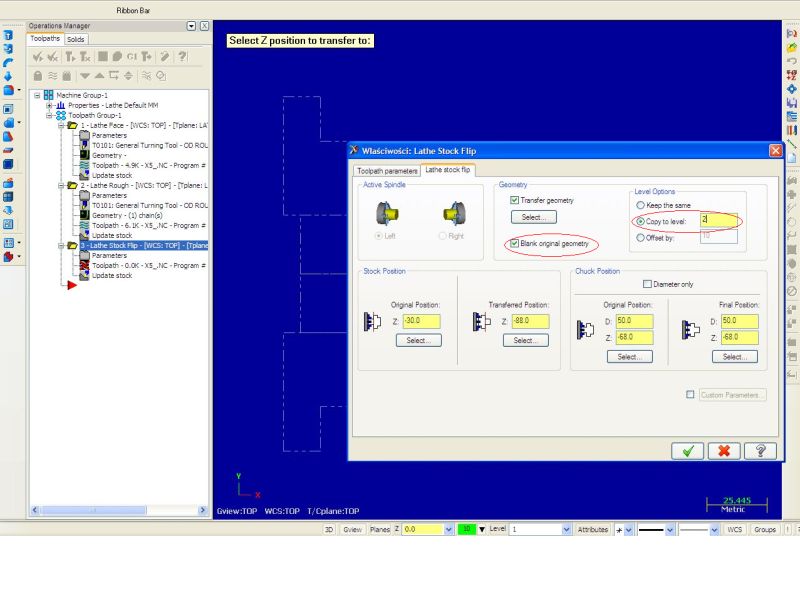800x596 pixels.
Task: Click the Select all dirty operations icon
Action: tap(52, 57)
